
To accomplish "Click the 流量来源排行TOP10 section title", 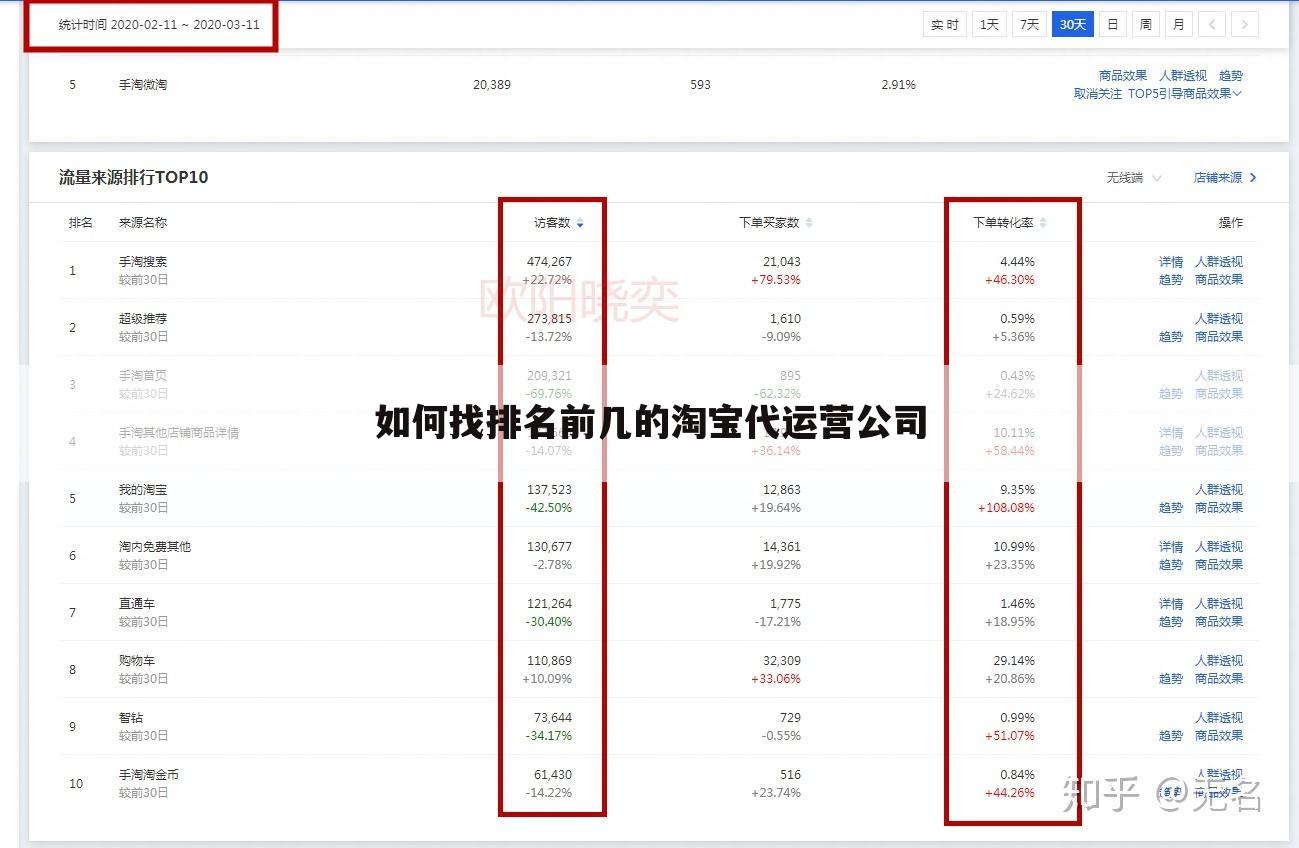I will click(133, 178).
